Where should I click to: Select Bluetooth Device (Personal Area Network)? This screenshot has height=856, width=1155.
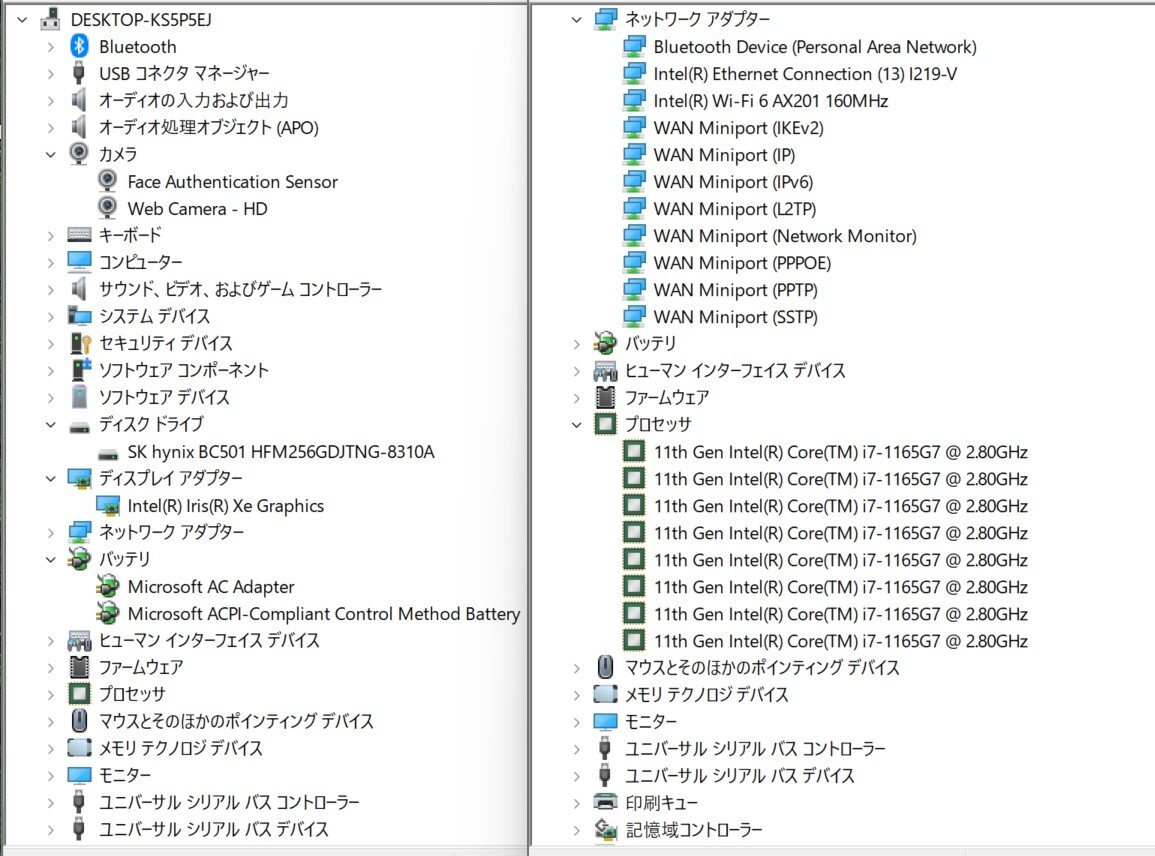click(815, 46)
